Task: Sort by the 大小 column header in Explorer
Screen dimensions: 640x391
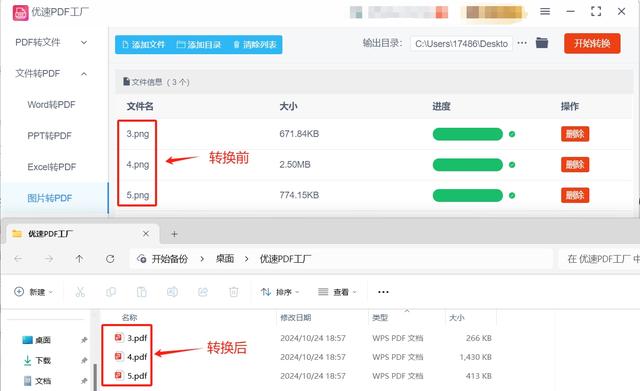Action: 456,318
